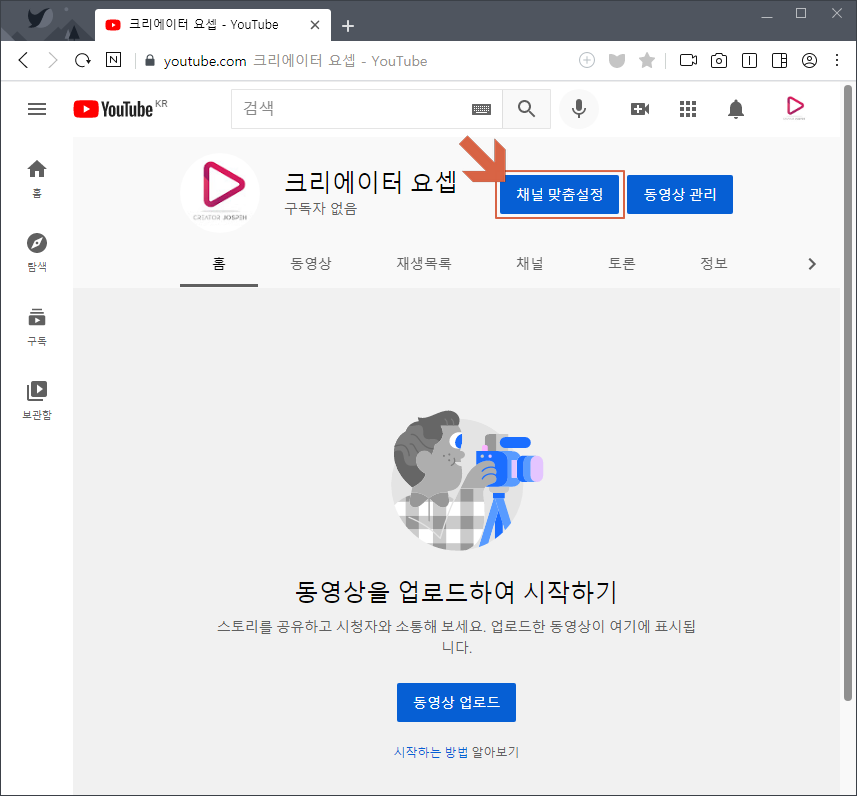The width and height of the screenshot is (857, 796).
Task: Open the on-screen keyboard in search box
Action: (x=481, y=109)
